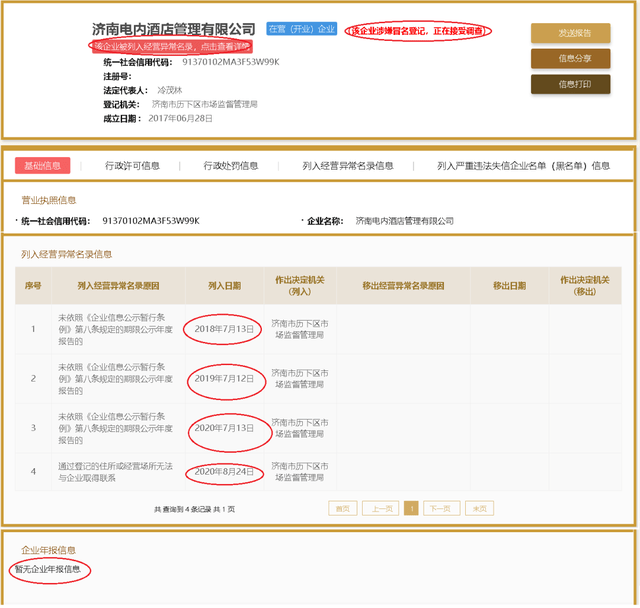Select the 信息打印 button

(x=570, y=84)
